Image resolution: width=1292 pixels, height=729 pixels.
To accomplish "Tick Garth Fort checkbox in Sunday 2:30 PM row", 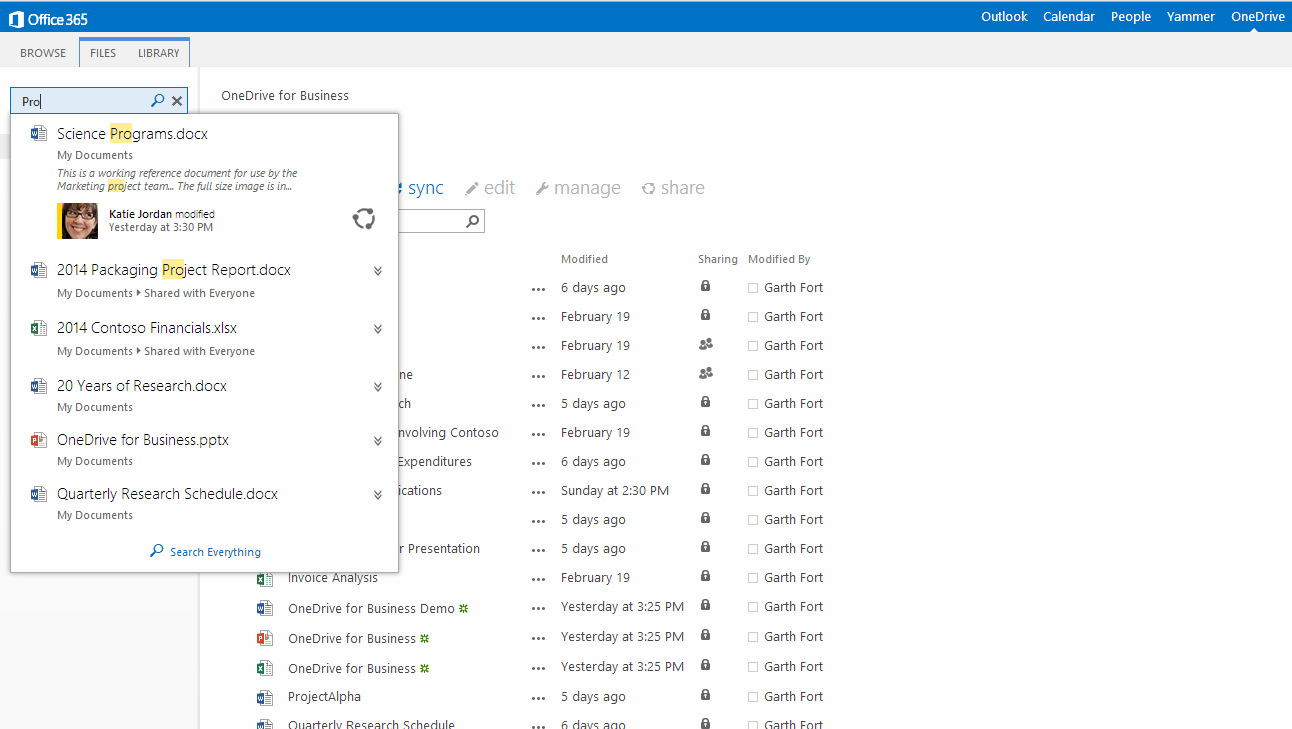I will point(753,491).
